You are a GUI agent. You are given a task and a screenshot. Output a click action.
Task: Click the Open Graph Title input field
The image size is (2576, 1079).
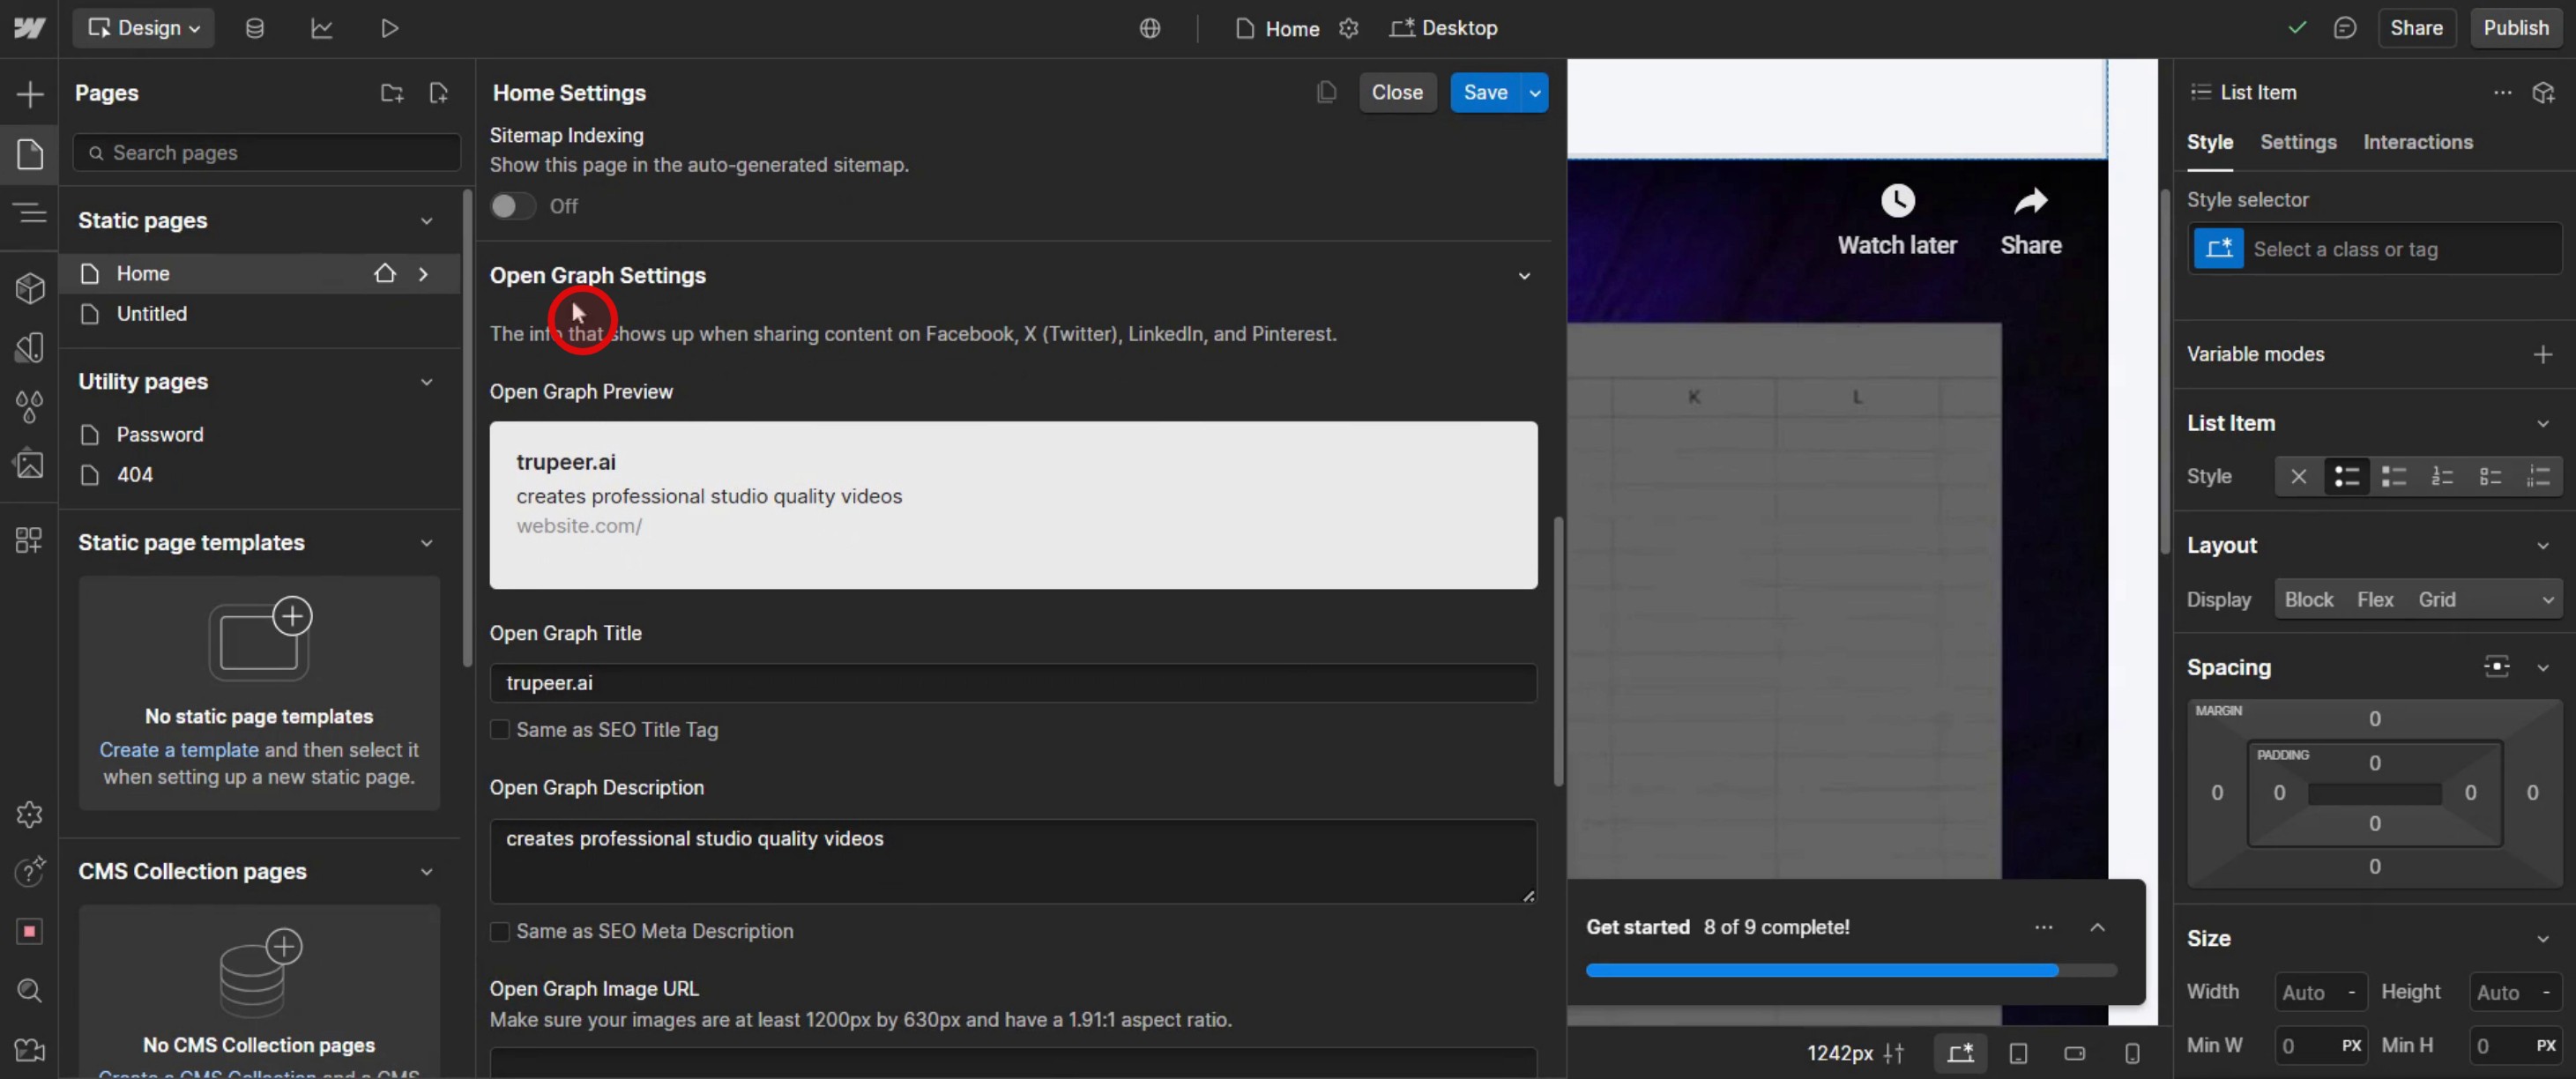pos(1012,683)
